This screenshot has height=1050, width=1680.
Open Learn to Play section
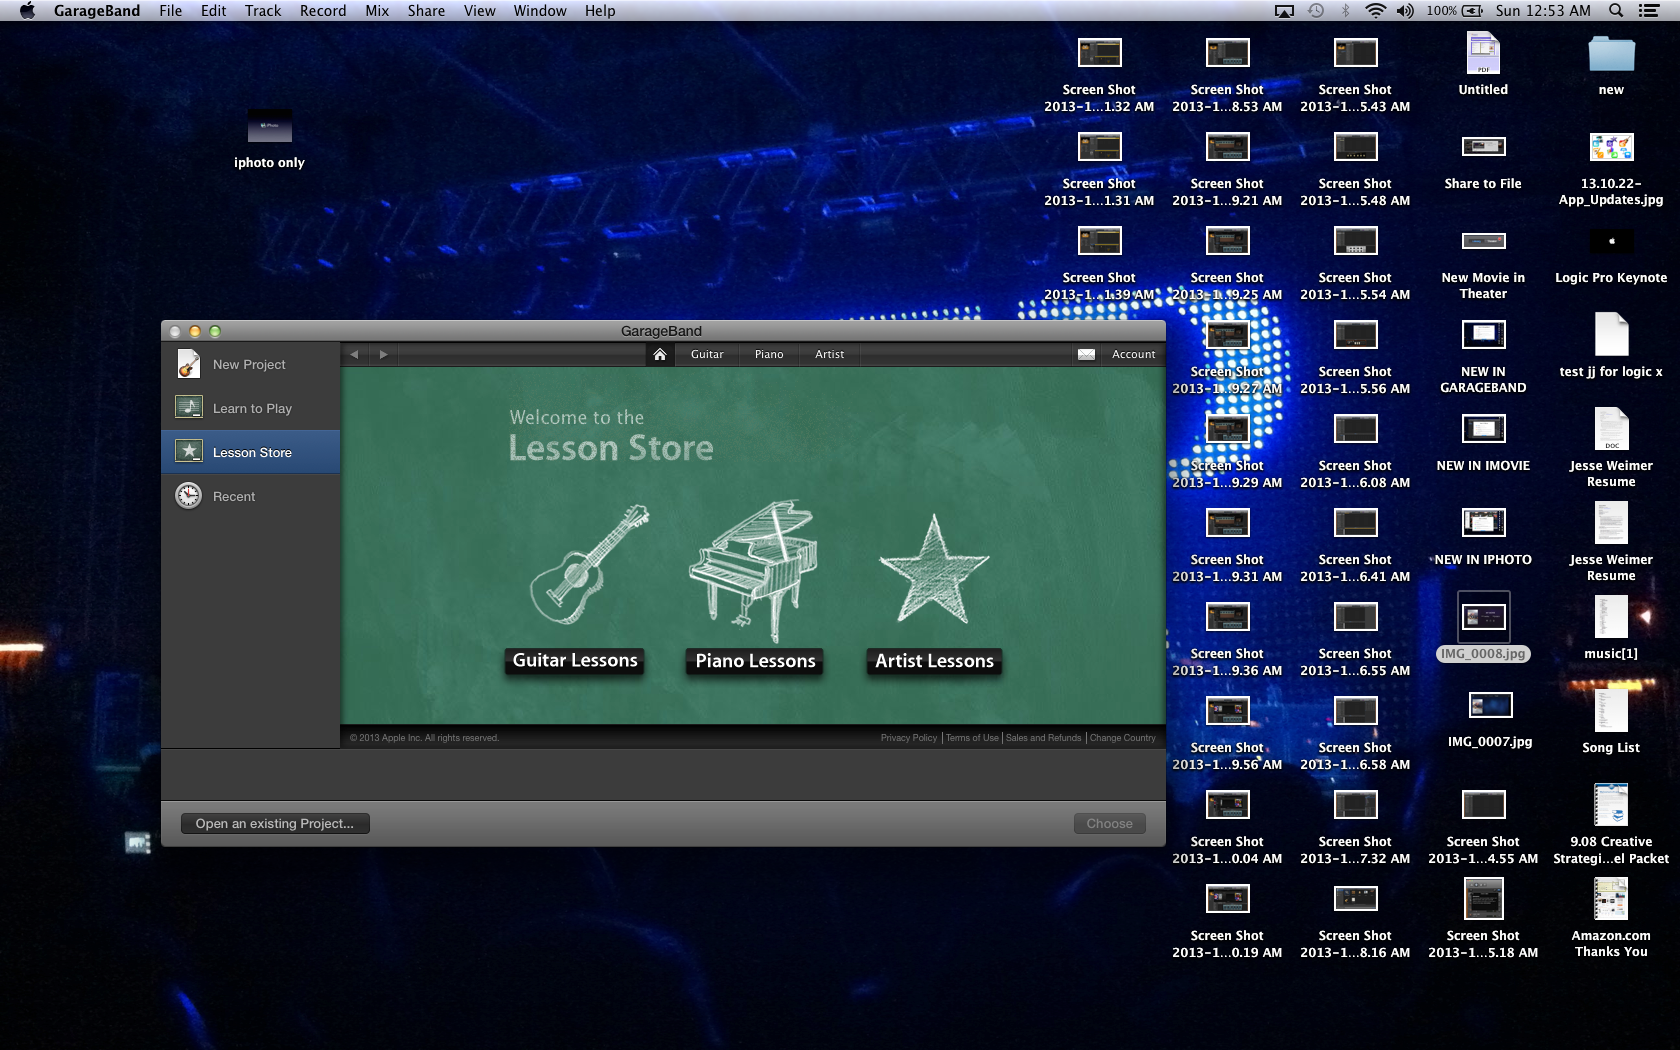tap(250, 408)
